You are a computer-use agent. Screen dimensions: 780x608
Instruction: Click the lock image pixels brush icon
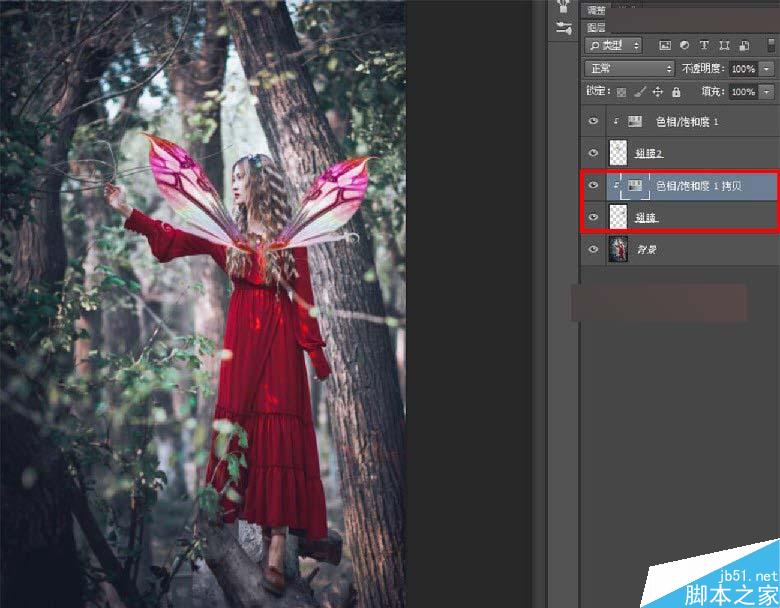(640, 92)
